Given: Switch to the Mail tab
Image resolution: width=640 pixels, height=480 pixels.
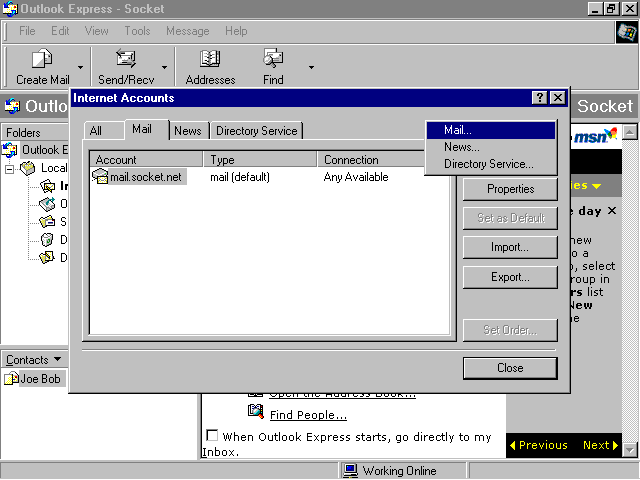Looking at the screenshot, I should pyautogui.click(x=147, y=129).
